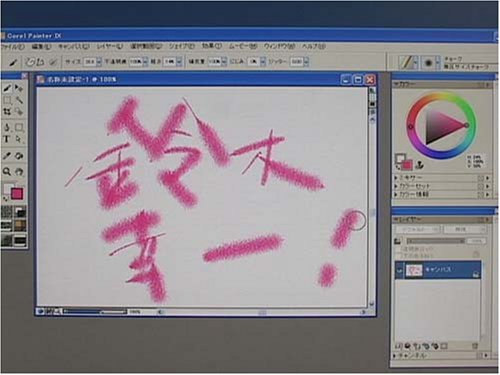500x375 pixels.
Task: Select the Layer Adjuster tool in toolbox
Action: point(19,88)
